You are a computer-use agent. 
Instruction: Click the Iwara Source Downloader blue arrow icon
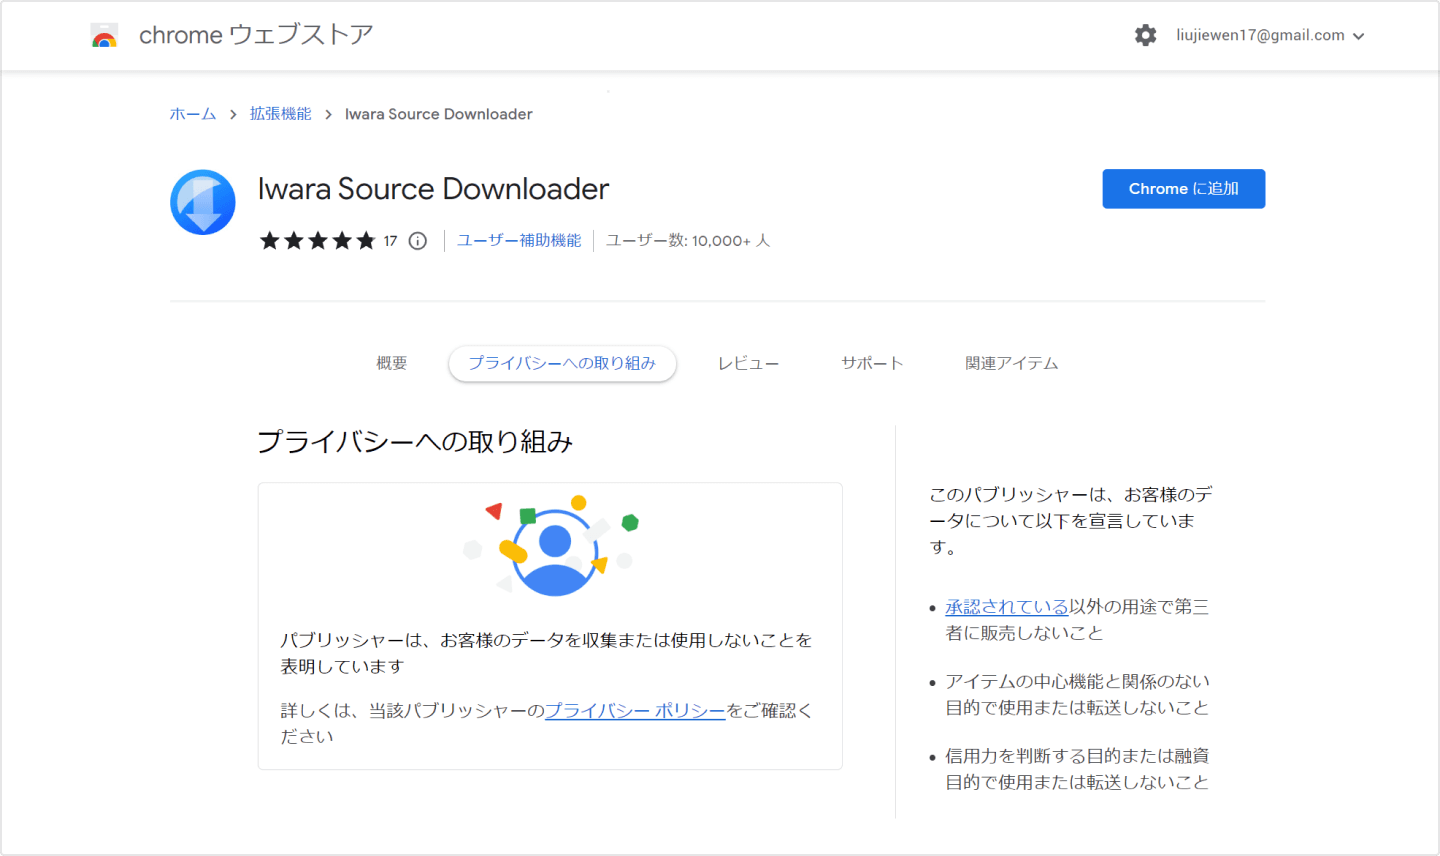point(203,202)
